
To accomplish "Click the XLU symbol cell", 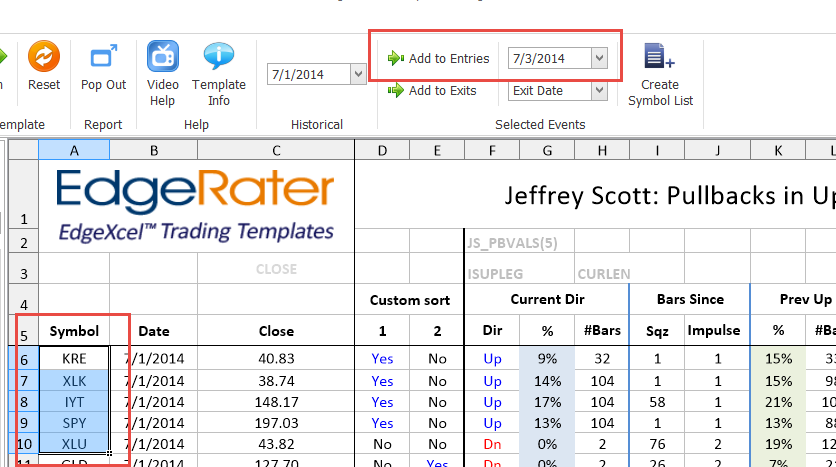I will click(74, 444).
